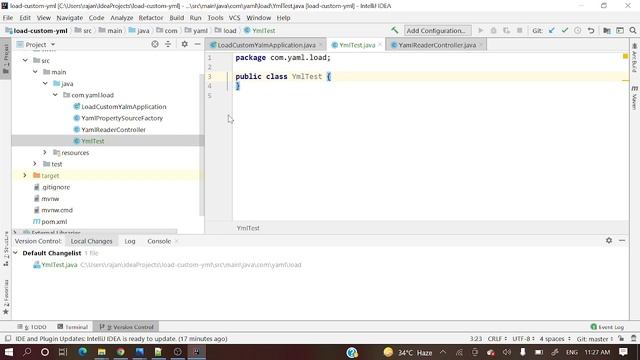Open Git: master branch selector
The width and height of the screenshot is (640, 360).
tap(595, 338)
